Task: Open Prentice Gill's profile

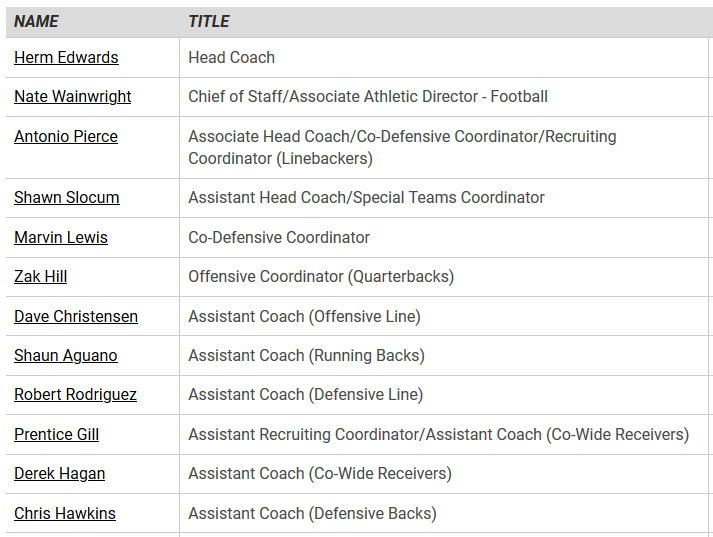Action: coord(56,435)
